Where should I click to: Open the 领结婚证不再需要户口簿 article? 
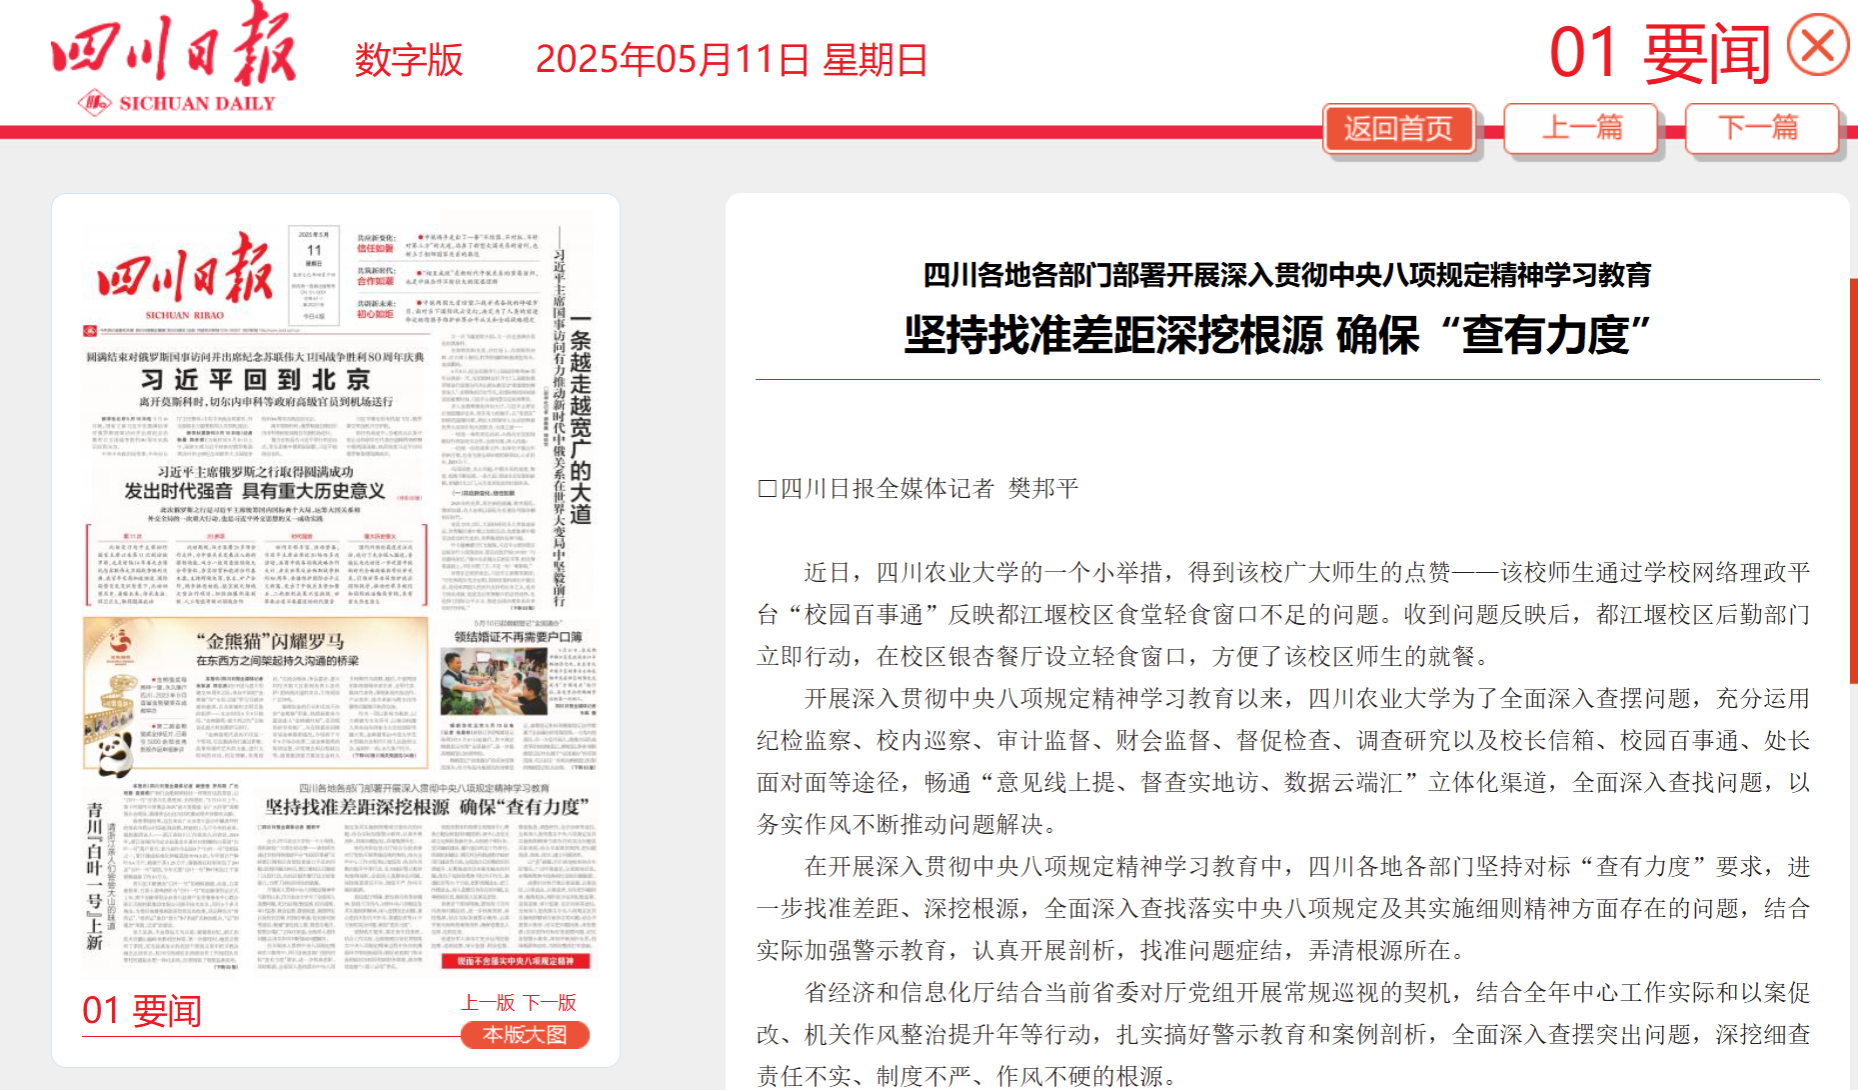pos(518,636)
